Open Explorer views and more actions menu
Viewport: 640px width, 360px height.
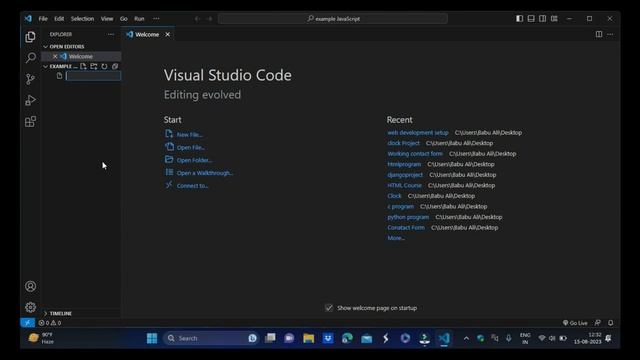[x=111, y=34]
